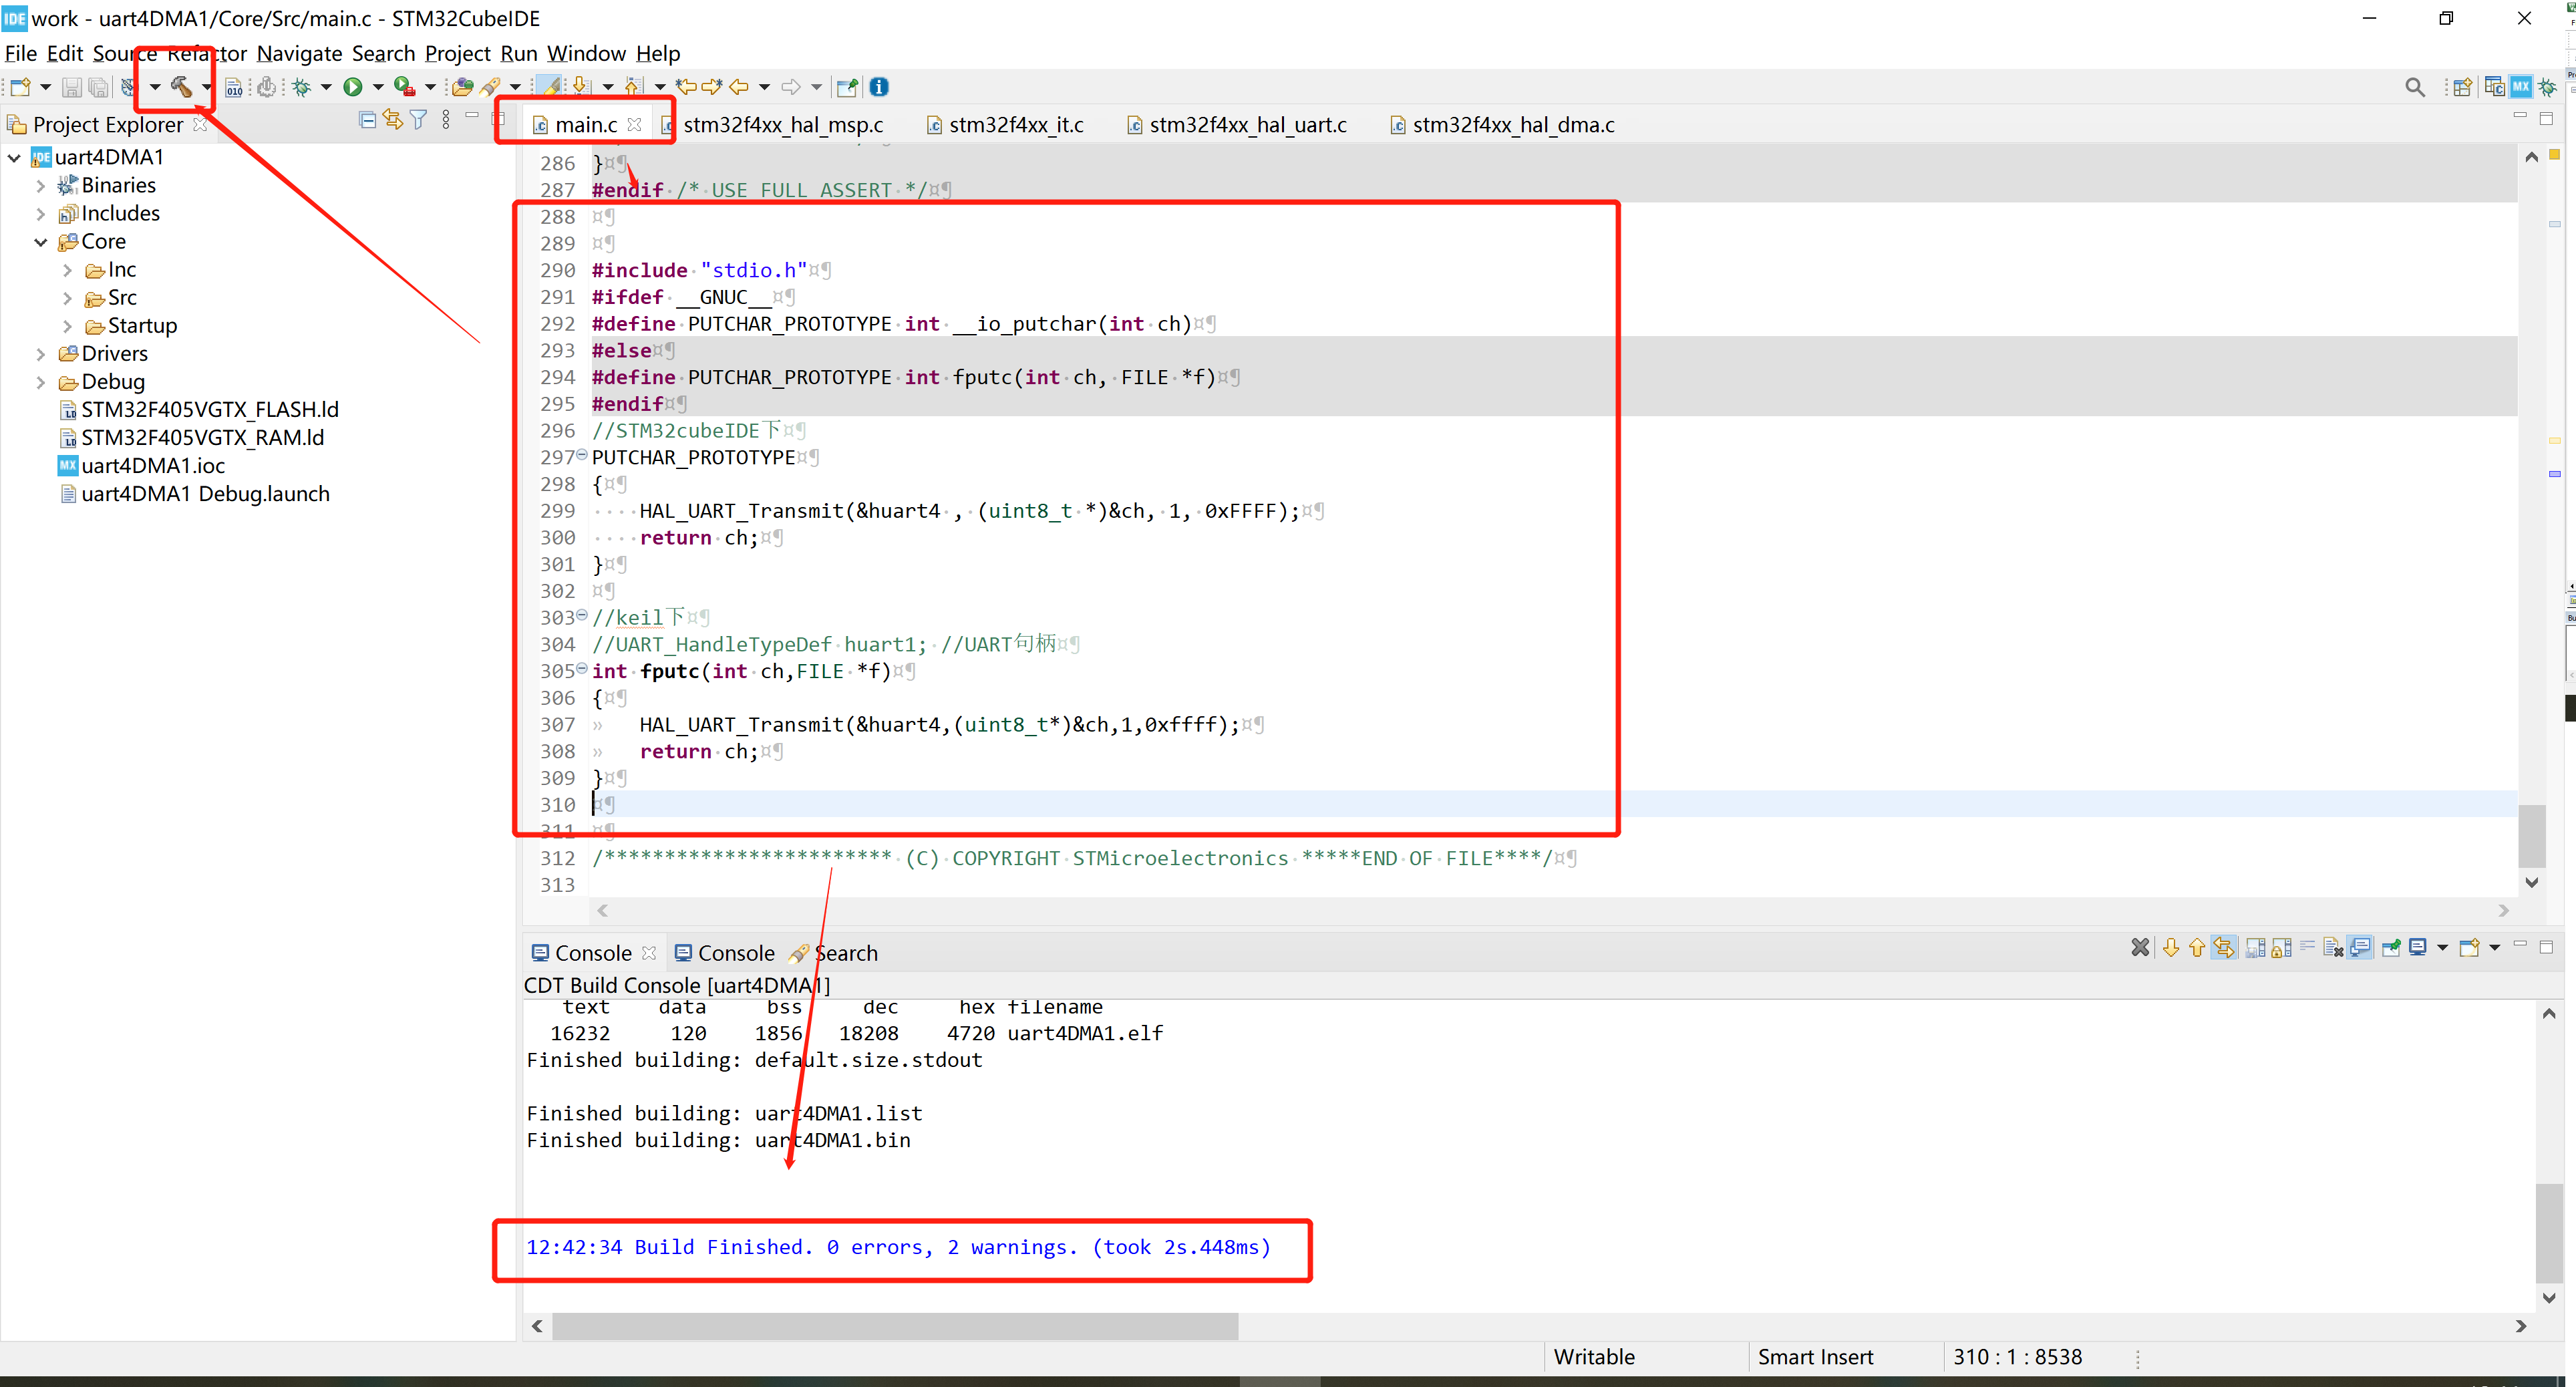2576x1387 pixels.
Task: Remove the launch with the gray X icon
Action: [2140, 948]
